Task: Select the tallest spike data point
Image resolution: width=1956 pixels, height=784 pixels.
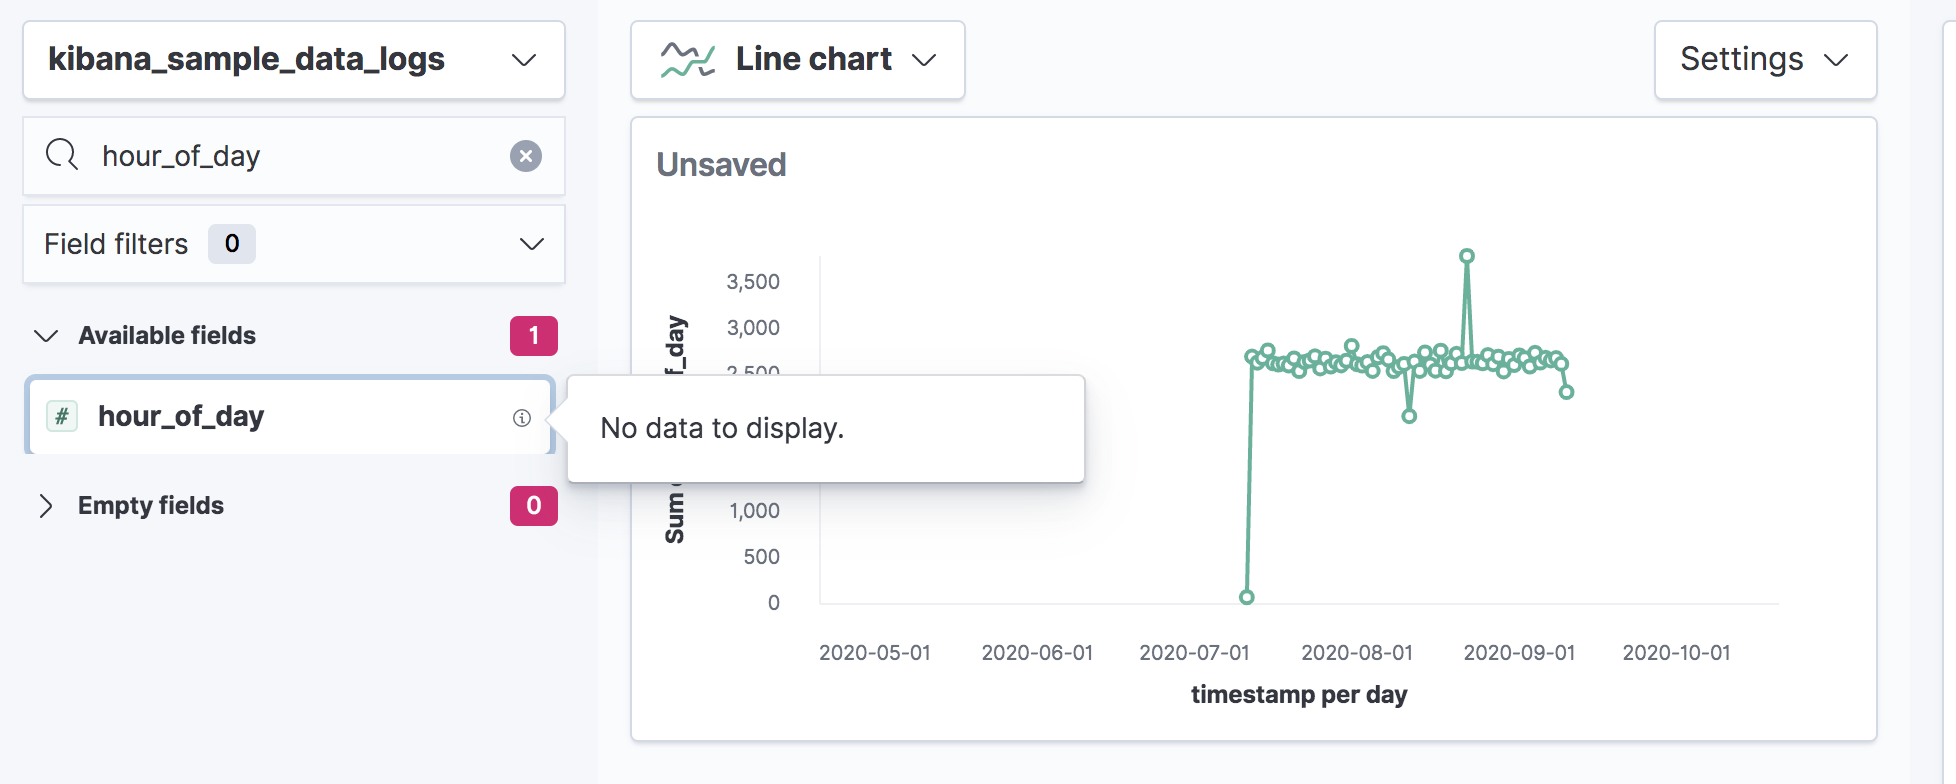Action: [x=1466, y=256]
